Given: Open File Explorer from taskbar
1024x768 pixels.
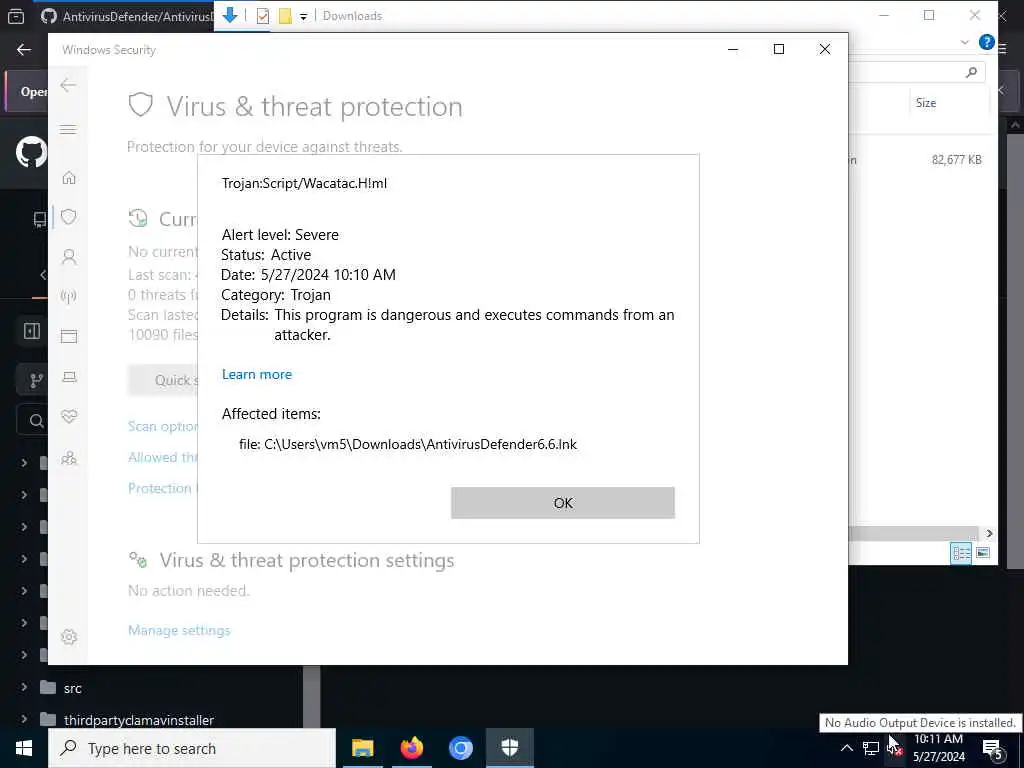Looking at the screenshot, I should click(362, 748).
